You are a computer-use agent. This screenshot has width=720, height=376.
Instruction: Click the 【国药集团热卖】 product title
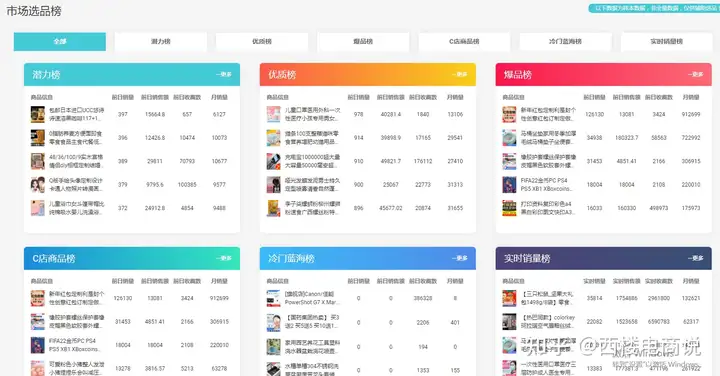[x=313, y=322]
